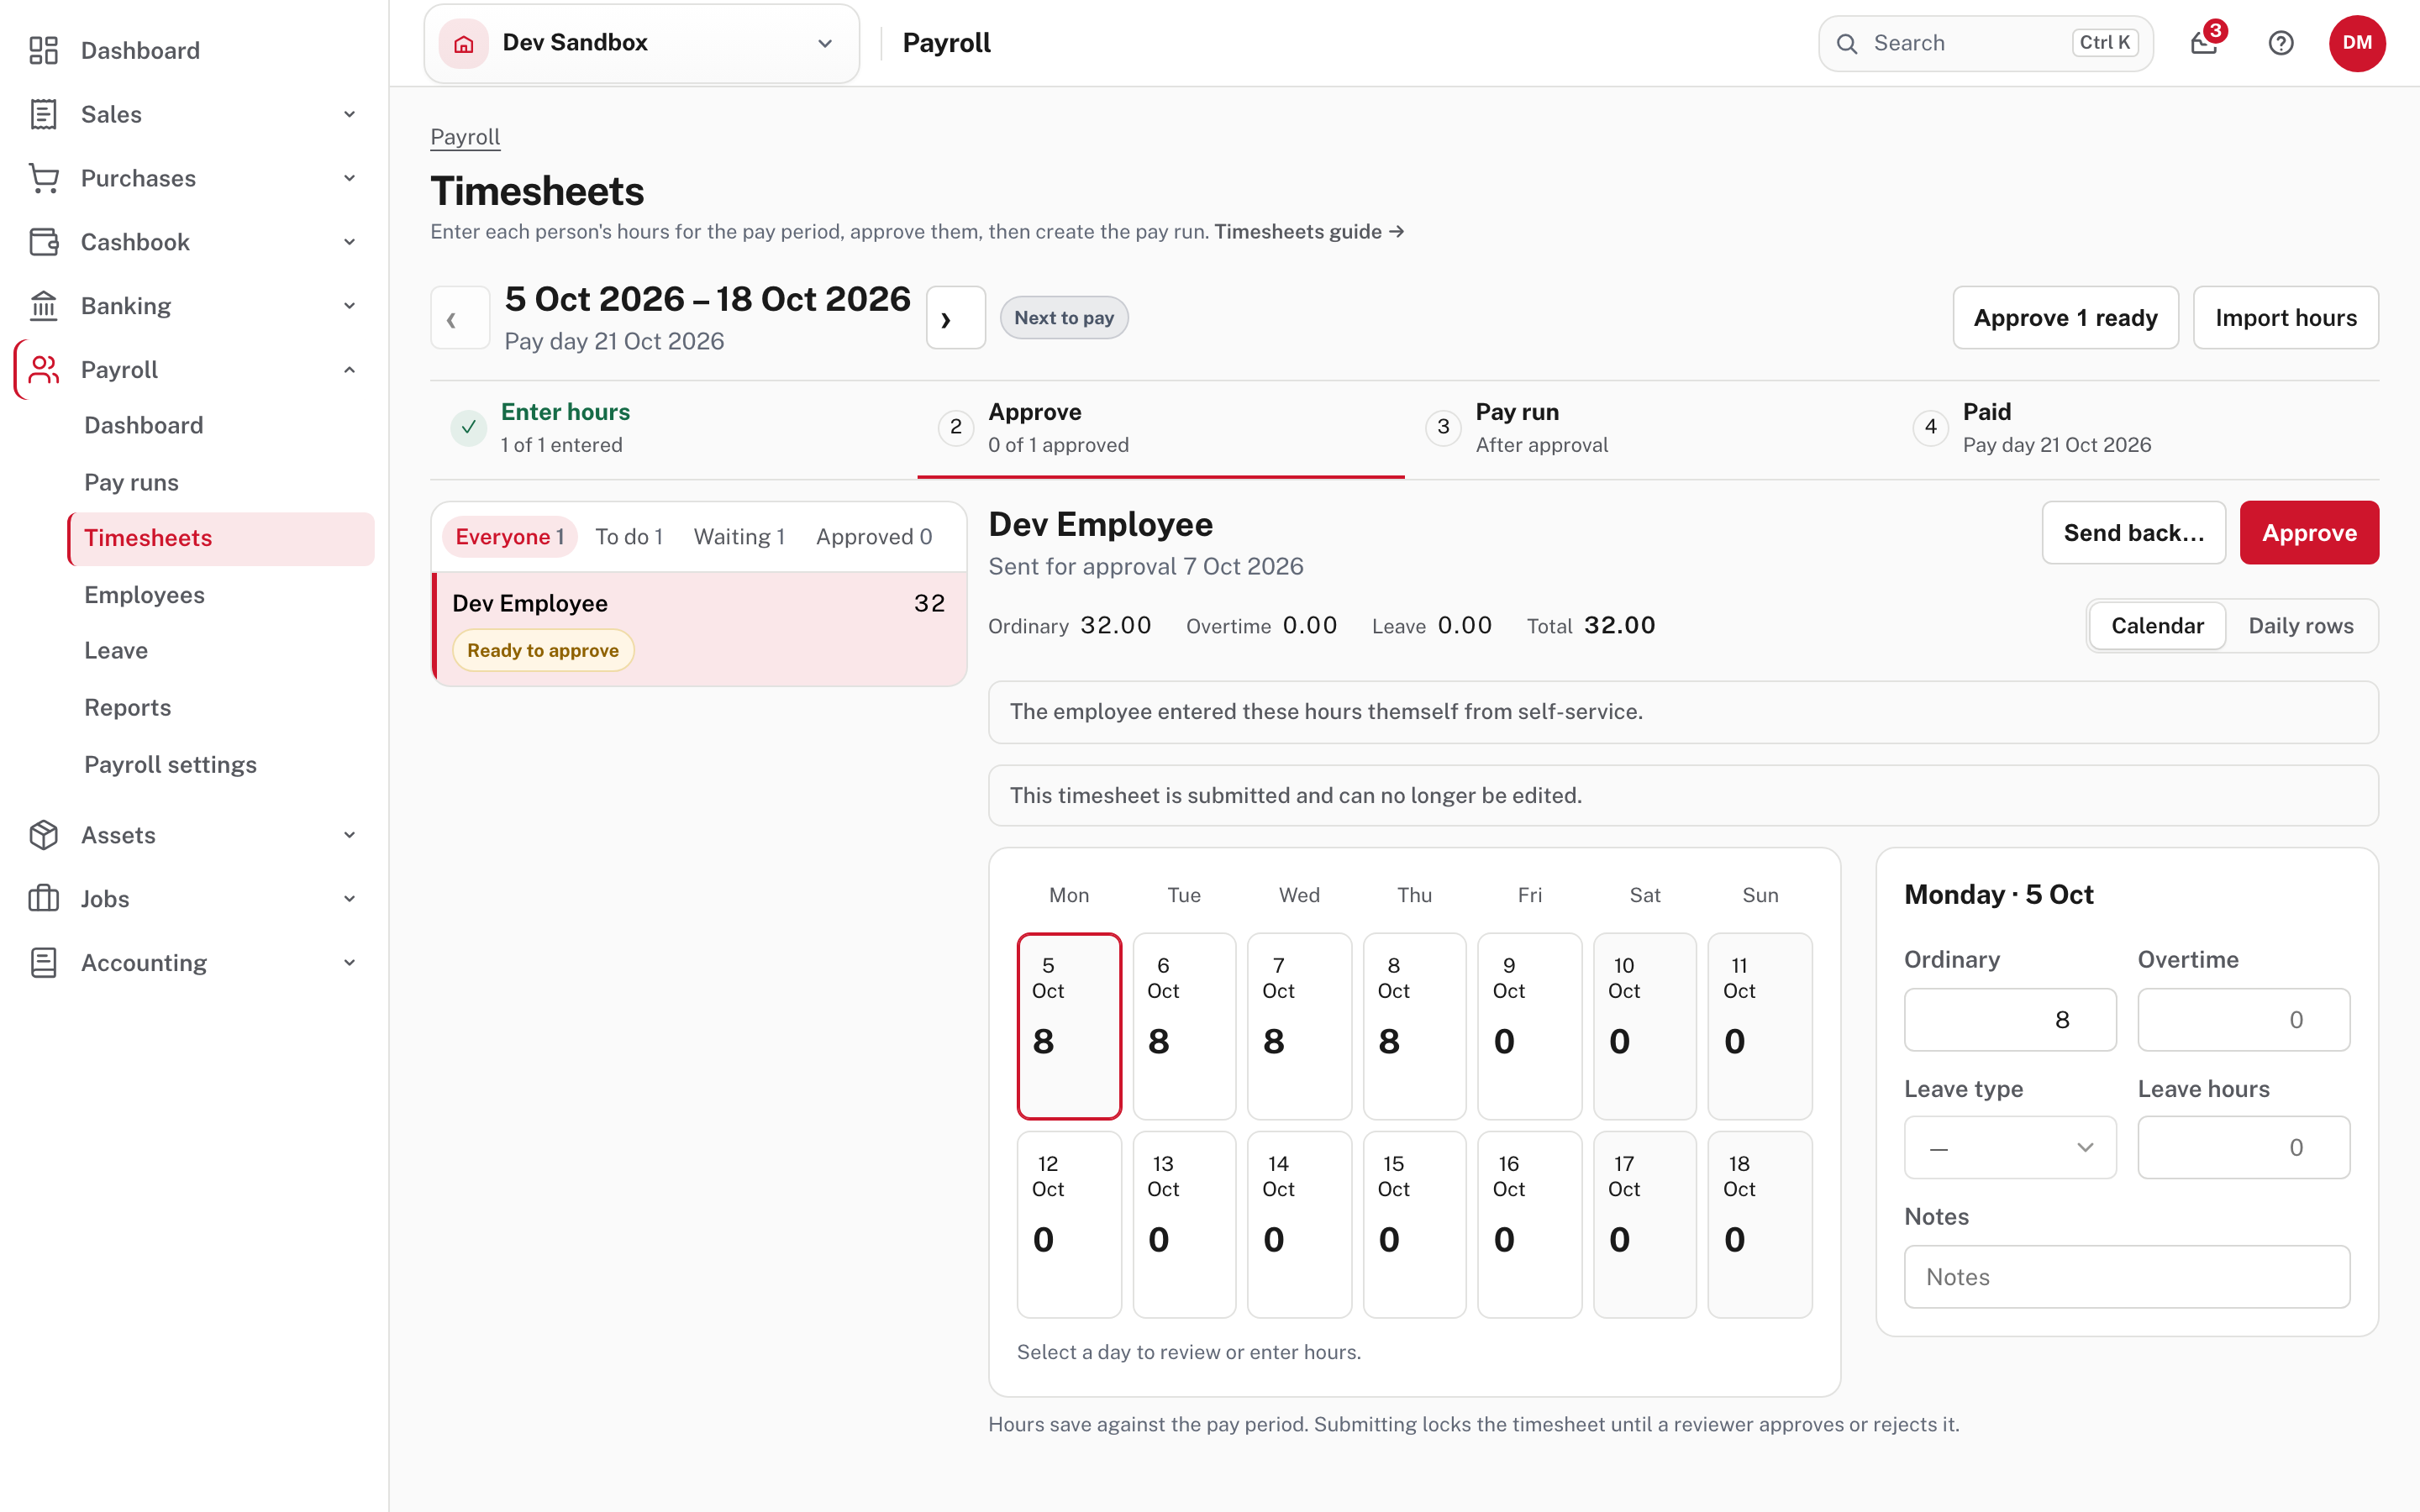Click the red Approve button
2420x1512 pixels.
(x=2309, y=533)
